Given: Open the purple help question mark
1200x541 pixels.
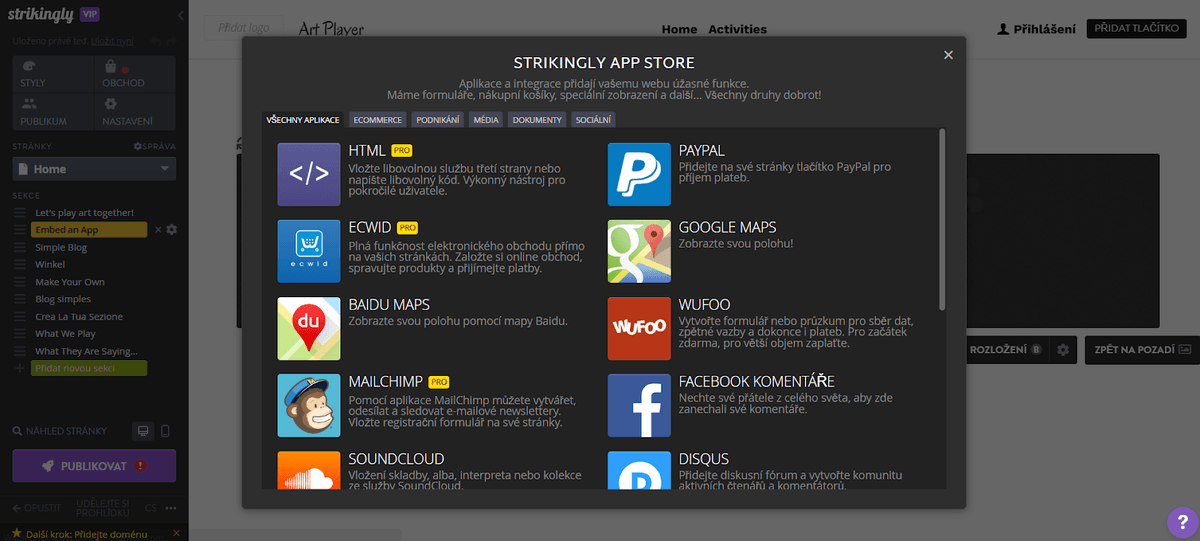Looking at the screenshot, I should 1181,522.
